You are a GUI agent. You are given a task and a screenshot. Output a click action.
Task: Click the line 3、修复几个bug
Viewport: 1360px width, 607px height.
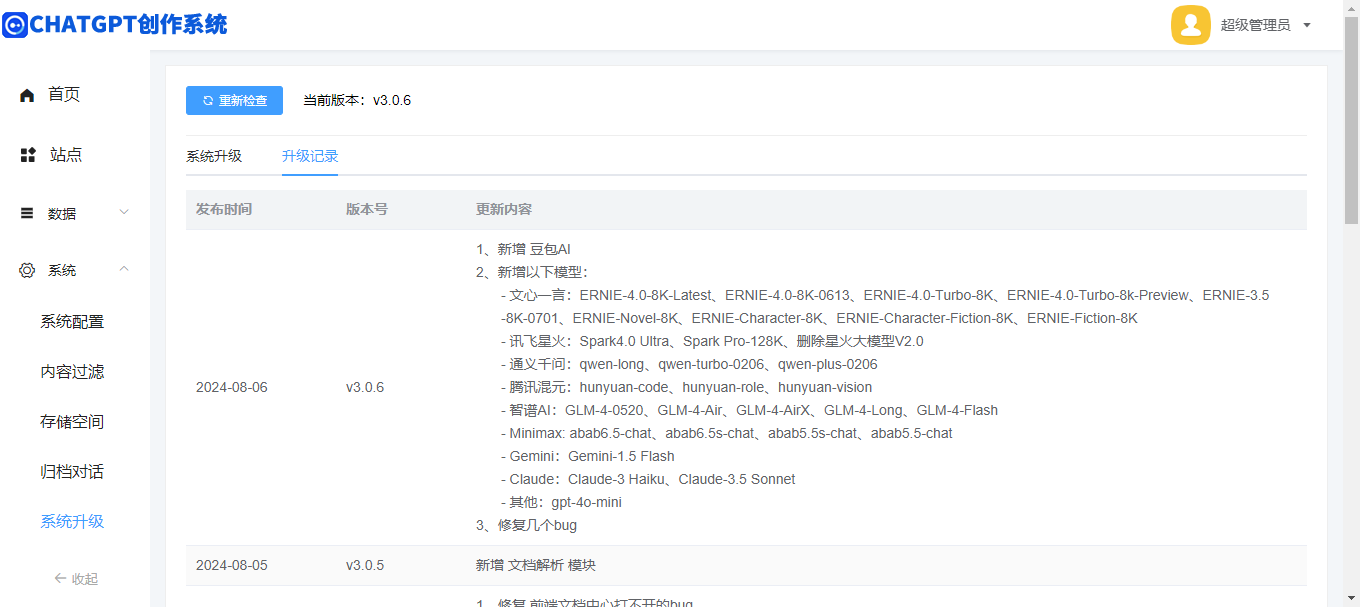point(526,526)
